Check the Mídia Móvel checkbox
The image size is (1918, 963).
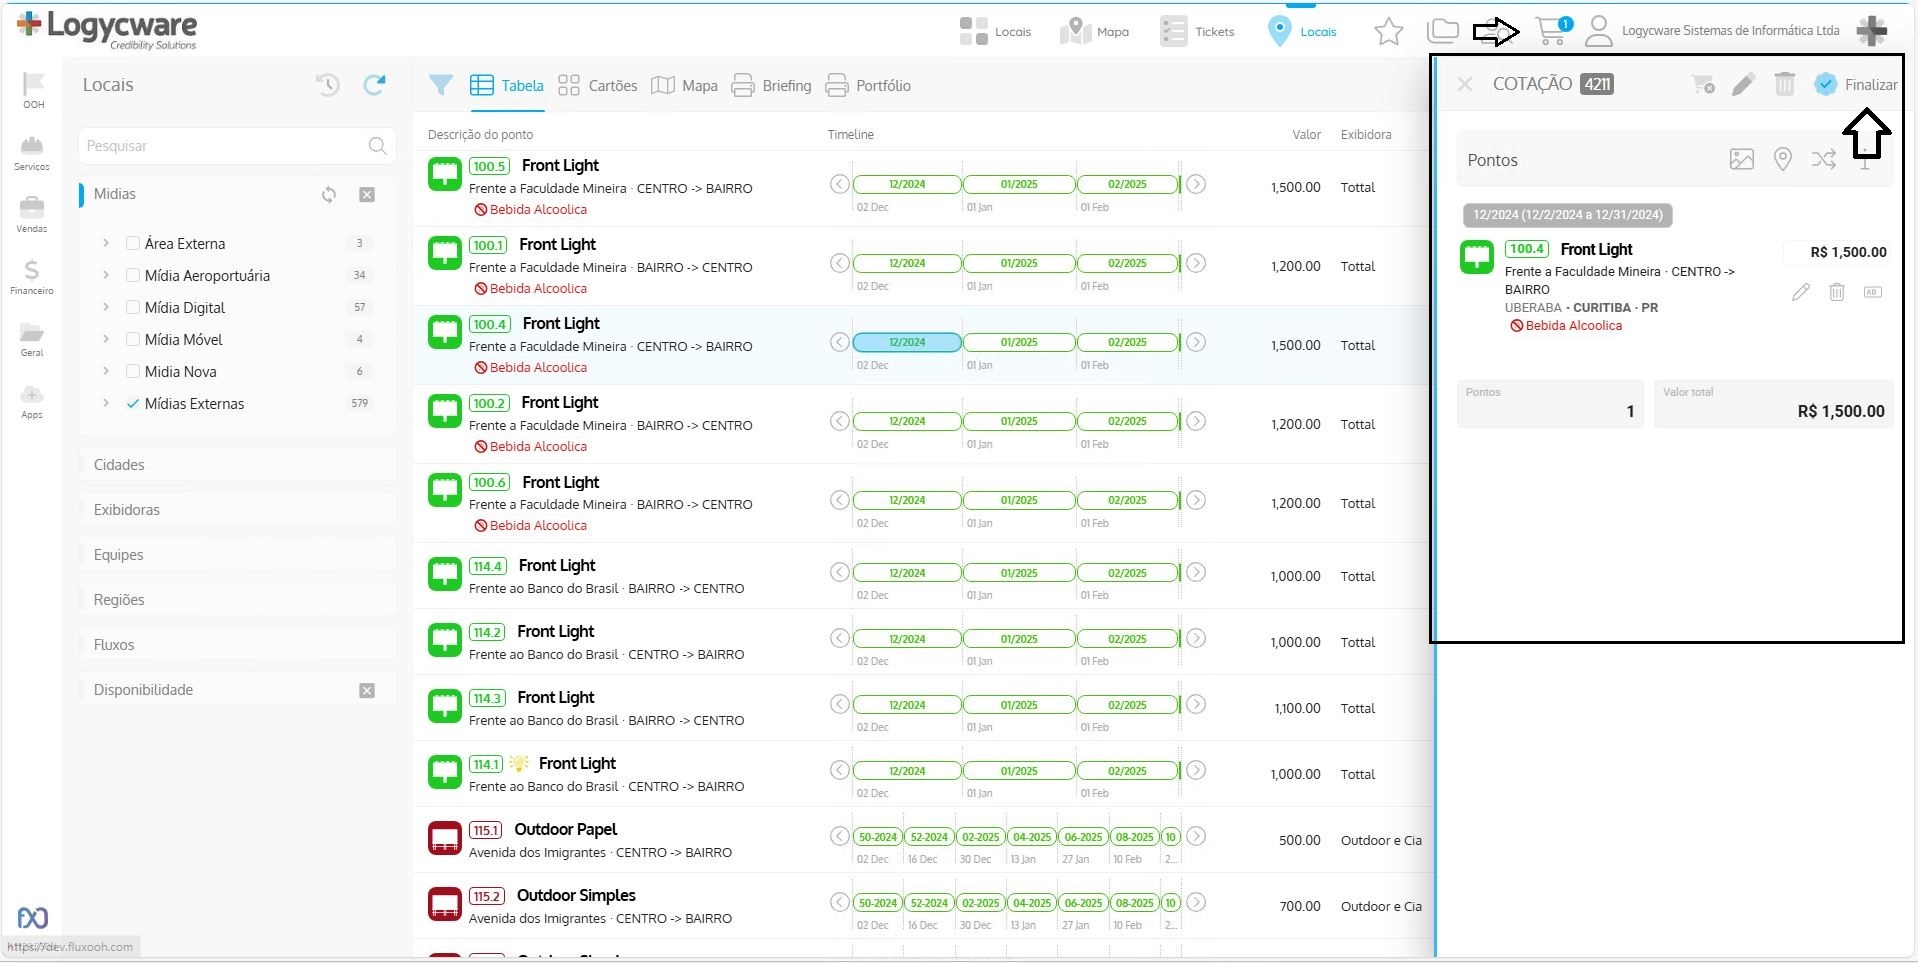click(132, 339)
